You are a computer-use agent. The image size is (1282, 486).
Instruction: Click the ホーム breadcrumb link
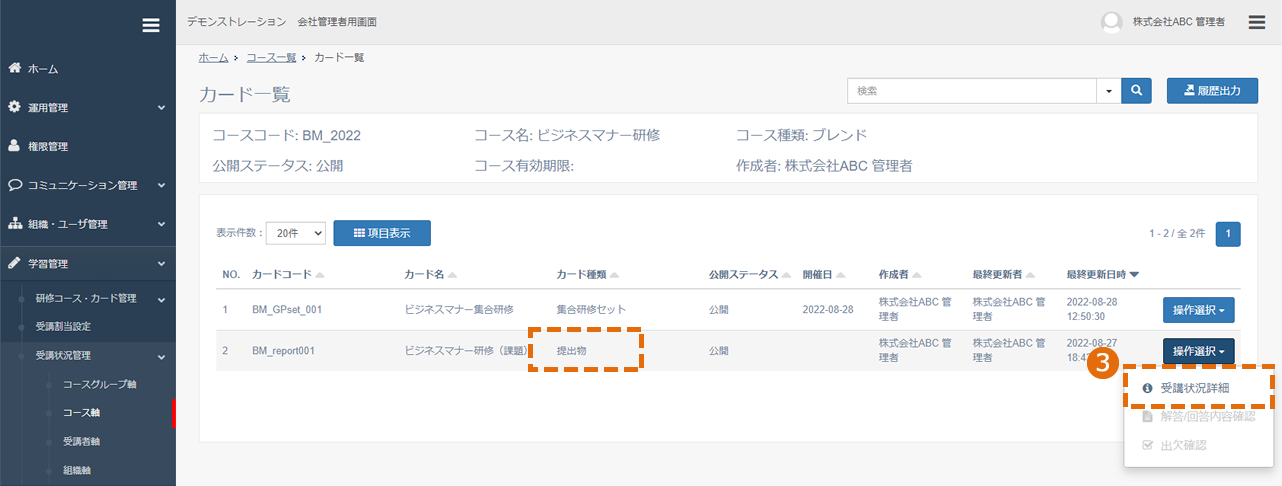[x=213, y=58]
